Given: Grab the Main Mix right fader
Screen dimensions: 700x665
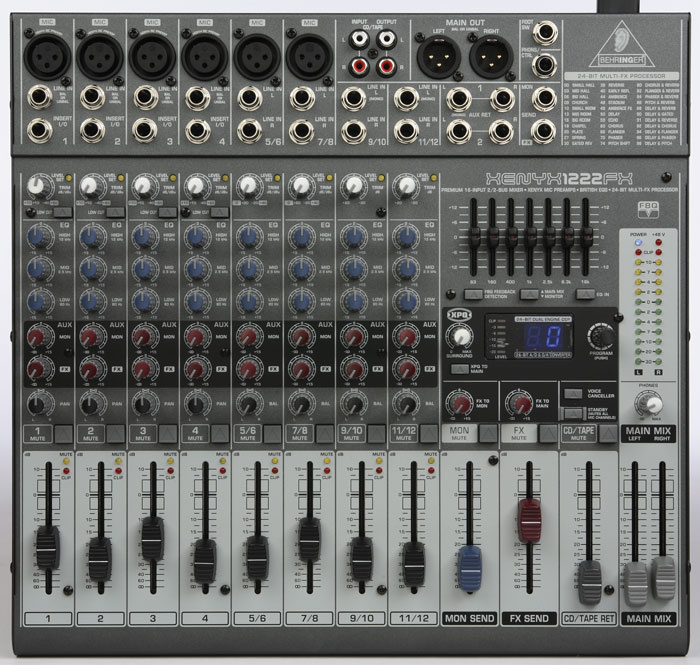Looking at the screenshot, I should click(x=663, y=578).
